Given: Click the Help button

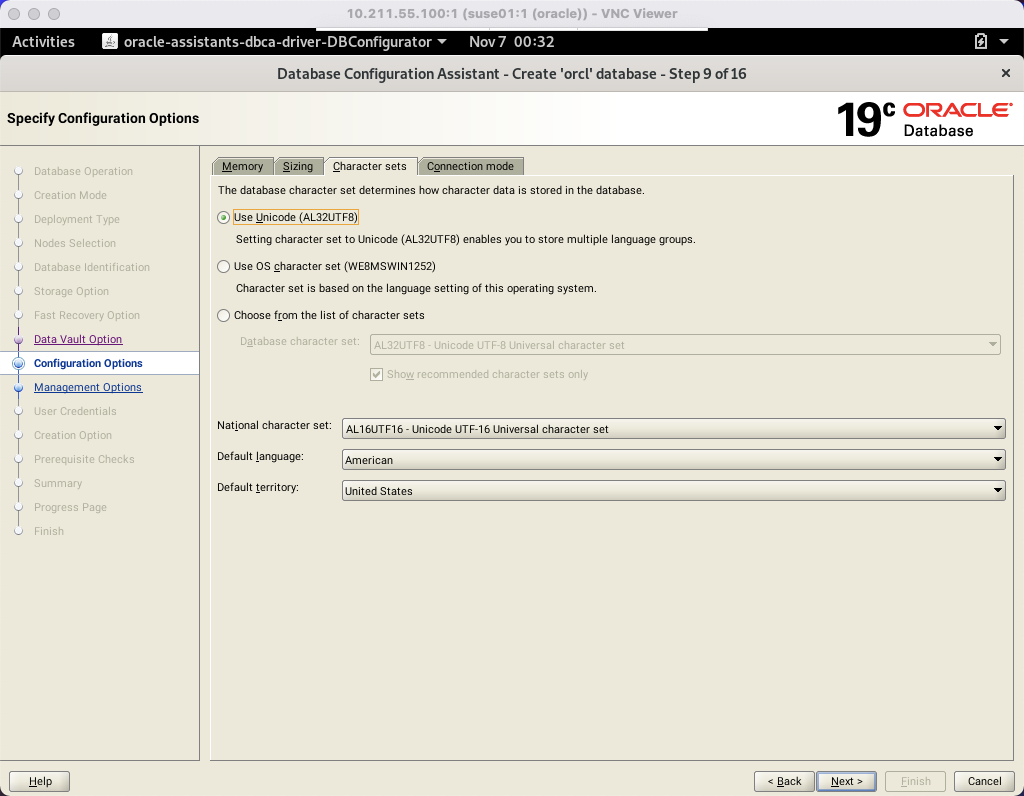Looking at the screenshot, I should pyautogui.click(x=40, y=781).
